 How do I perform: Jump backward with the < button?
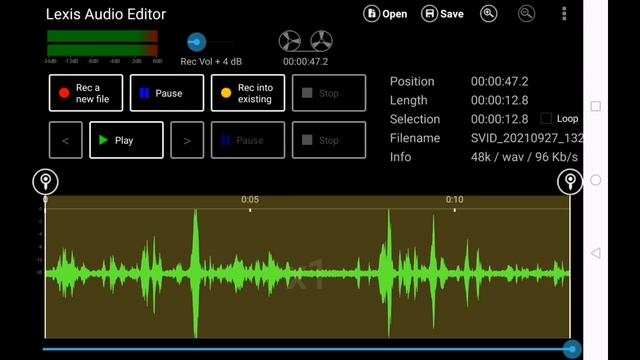tap(65, 140)
